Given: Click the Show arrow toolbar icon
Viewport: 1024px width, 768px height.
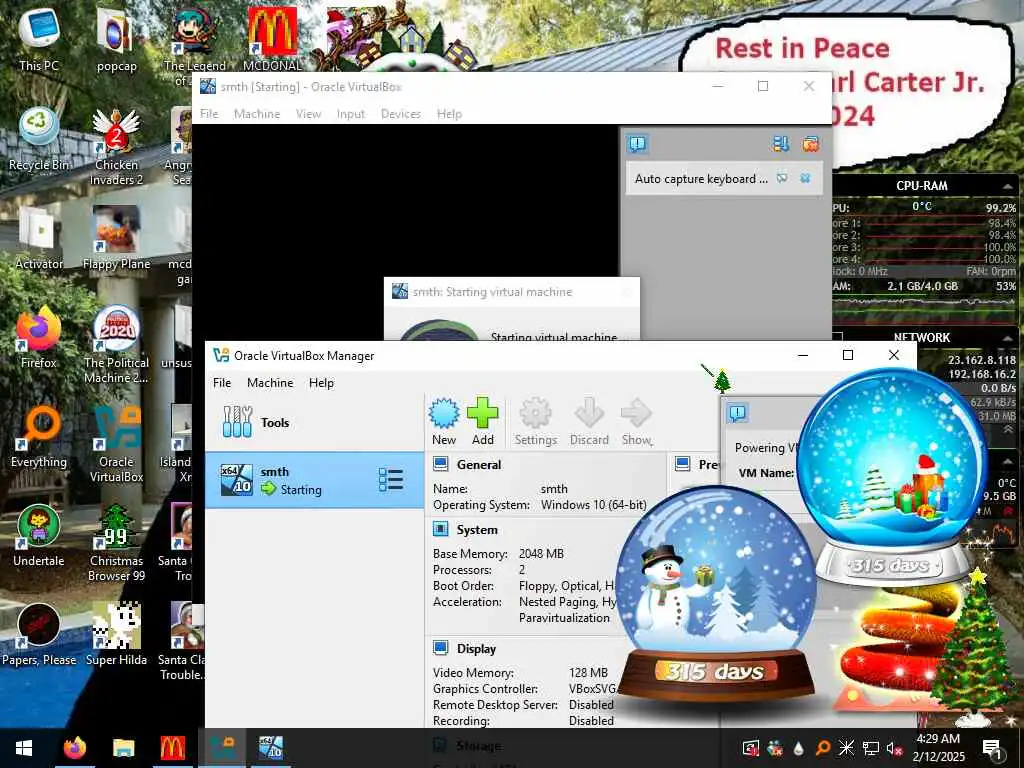Looking at the screenshot, I should [x=636, y=422].
